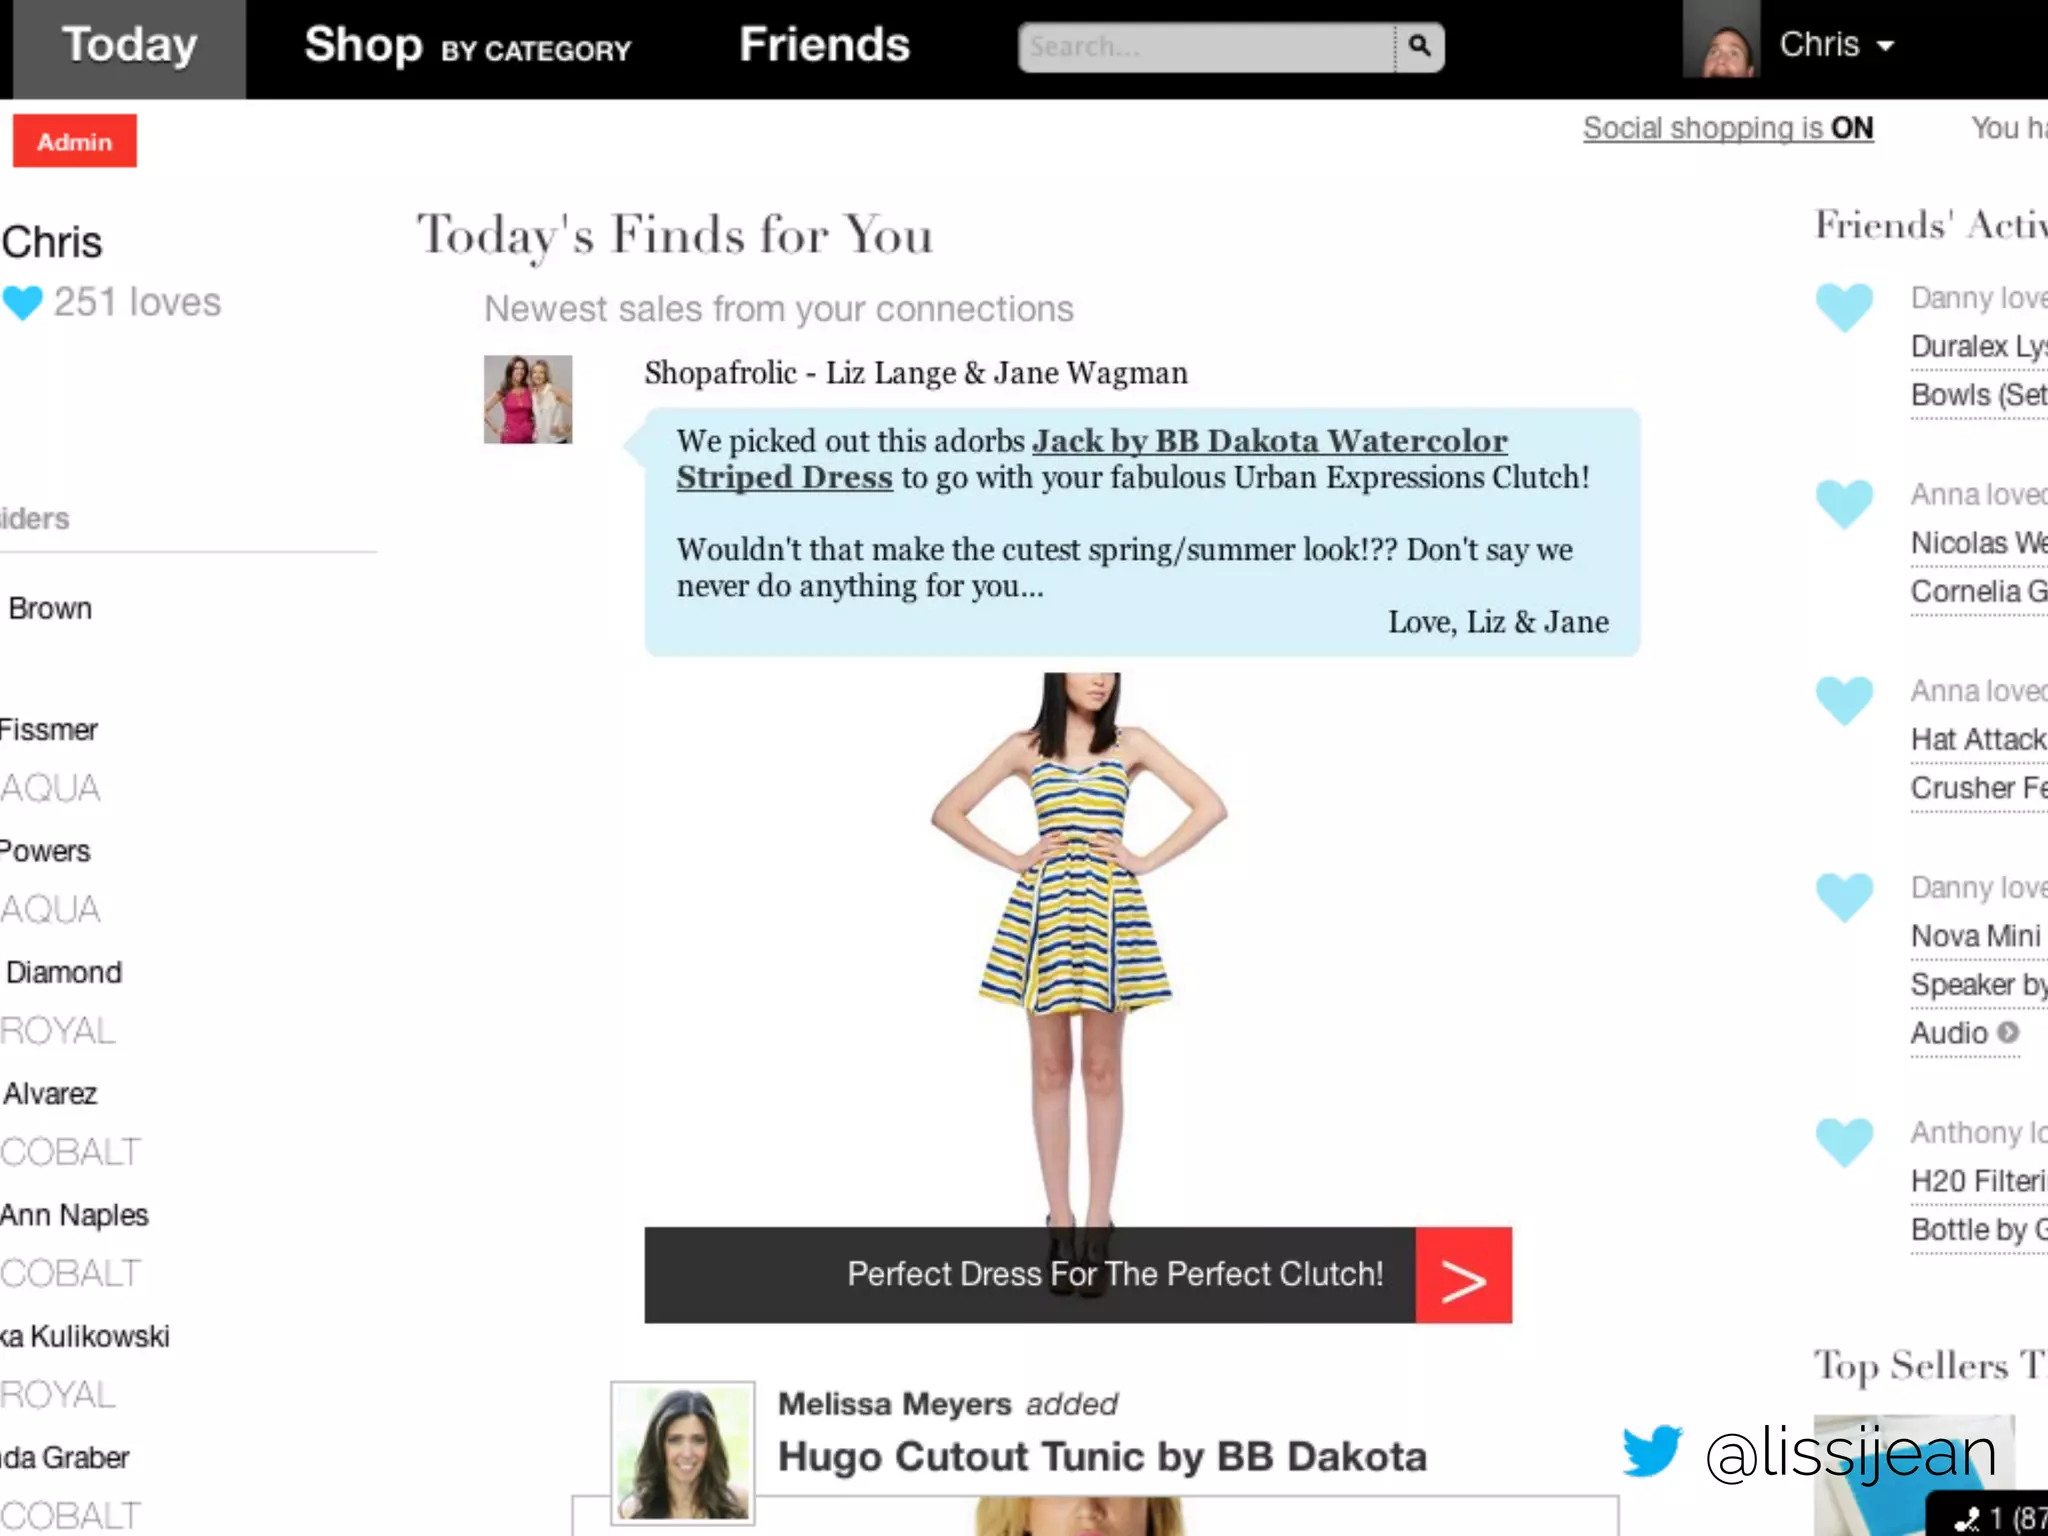Click heart icon next to Hat Attack
Image resolution: width=2048 pixels, height=1536 pixels.
click(x=1844, y=698)
